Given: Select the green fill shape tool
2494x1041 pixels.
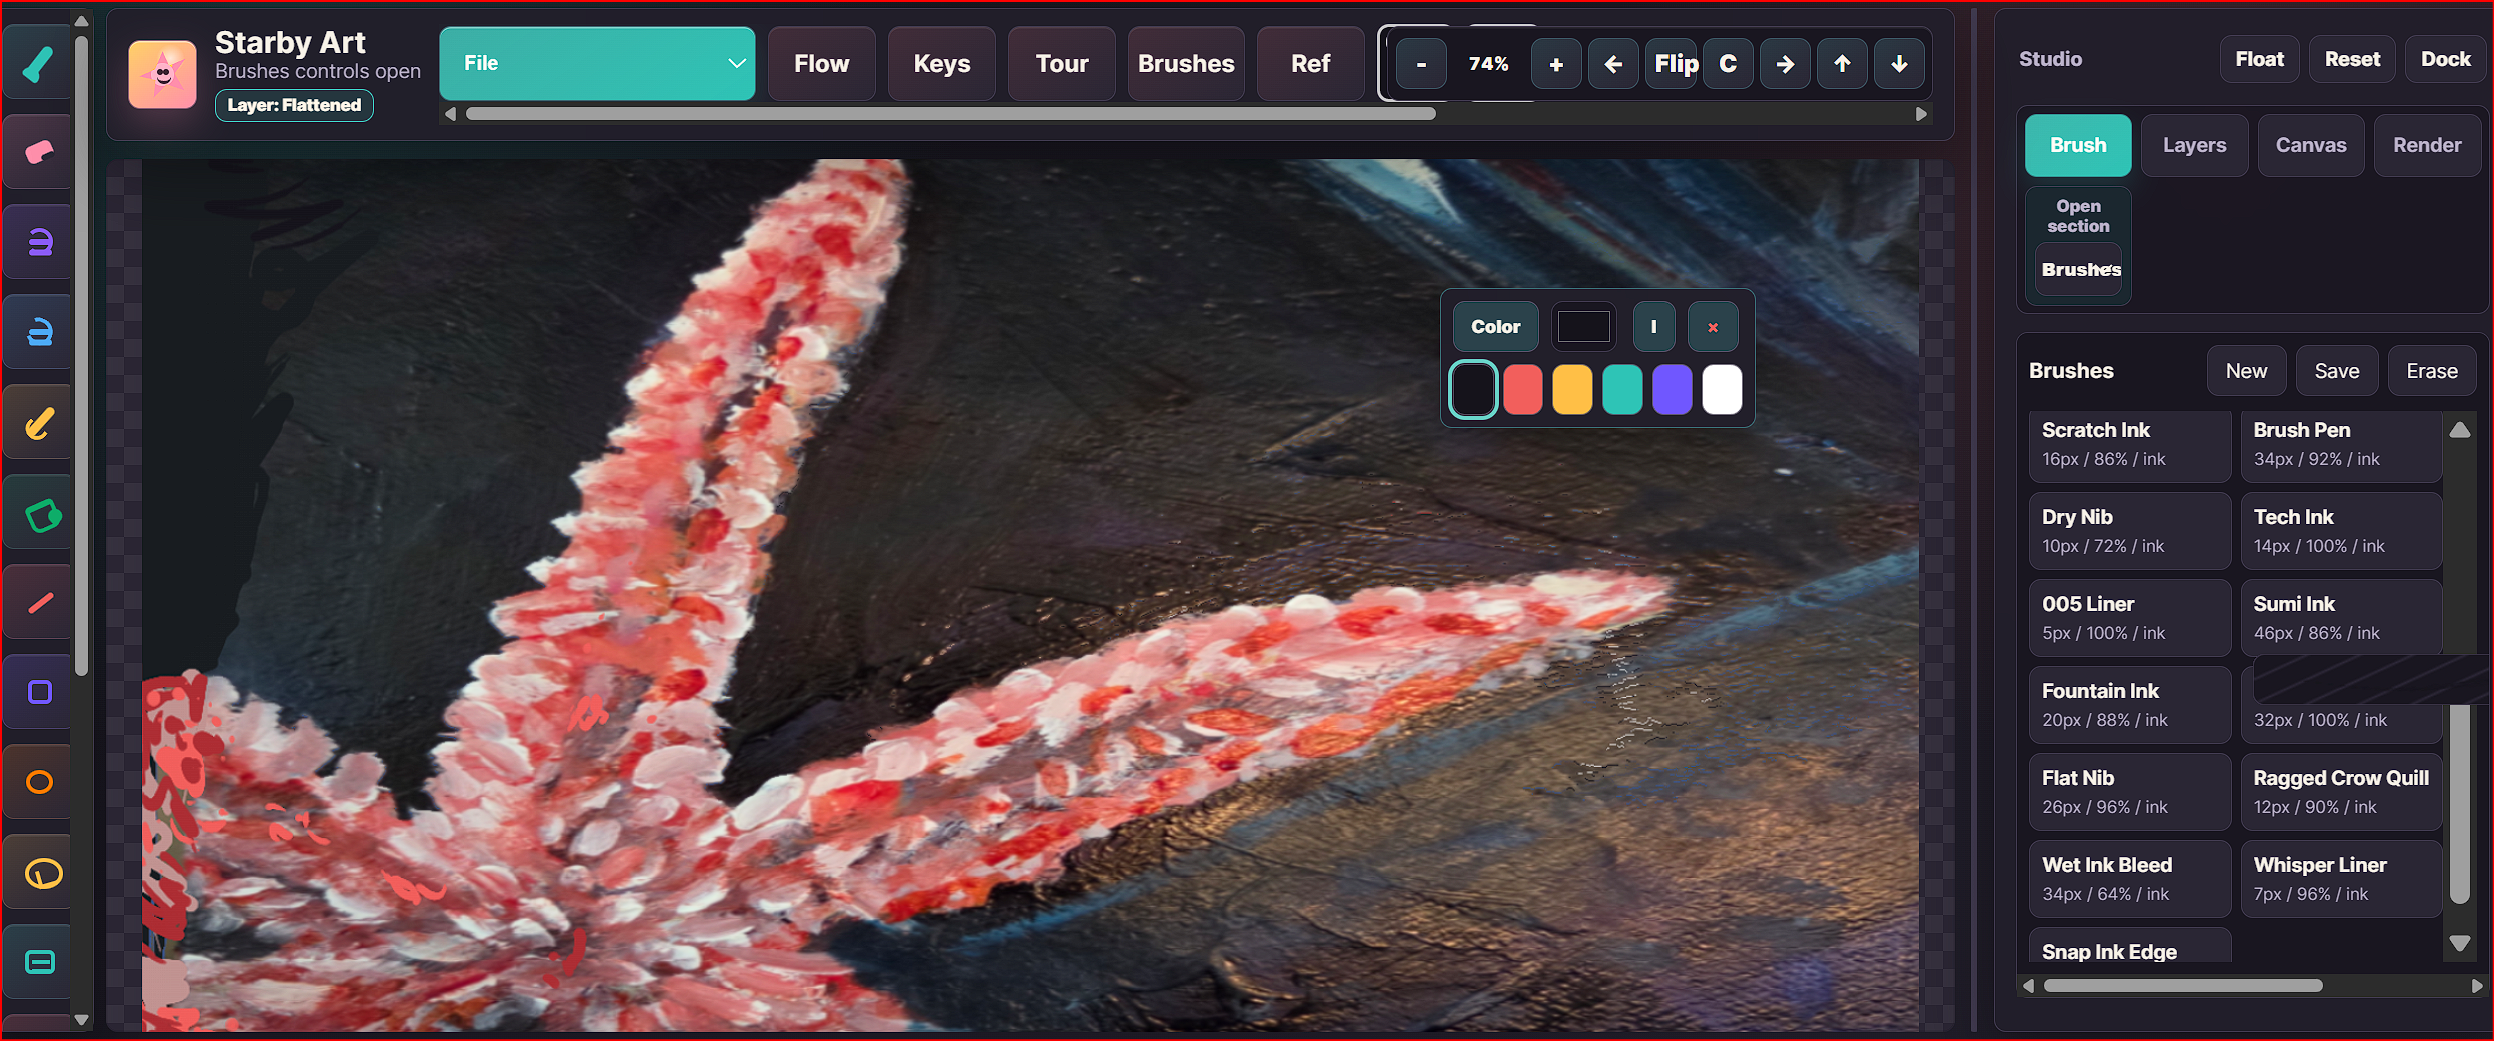Looking at the screenshot, I should click(38, 512).
